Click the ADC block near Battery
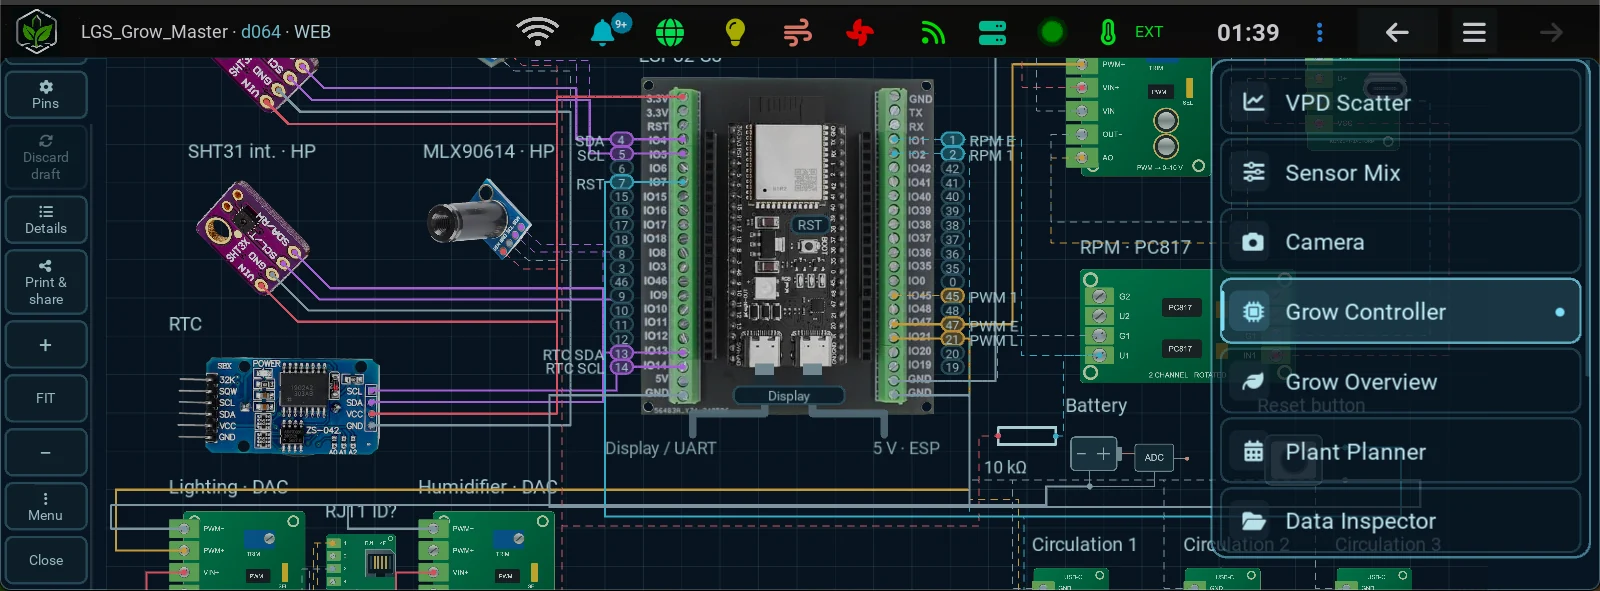 pyautogui.click(x=1153, y=457)
